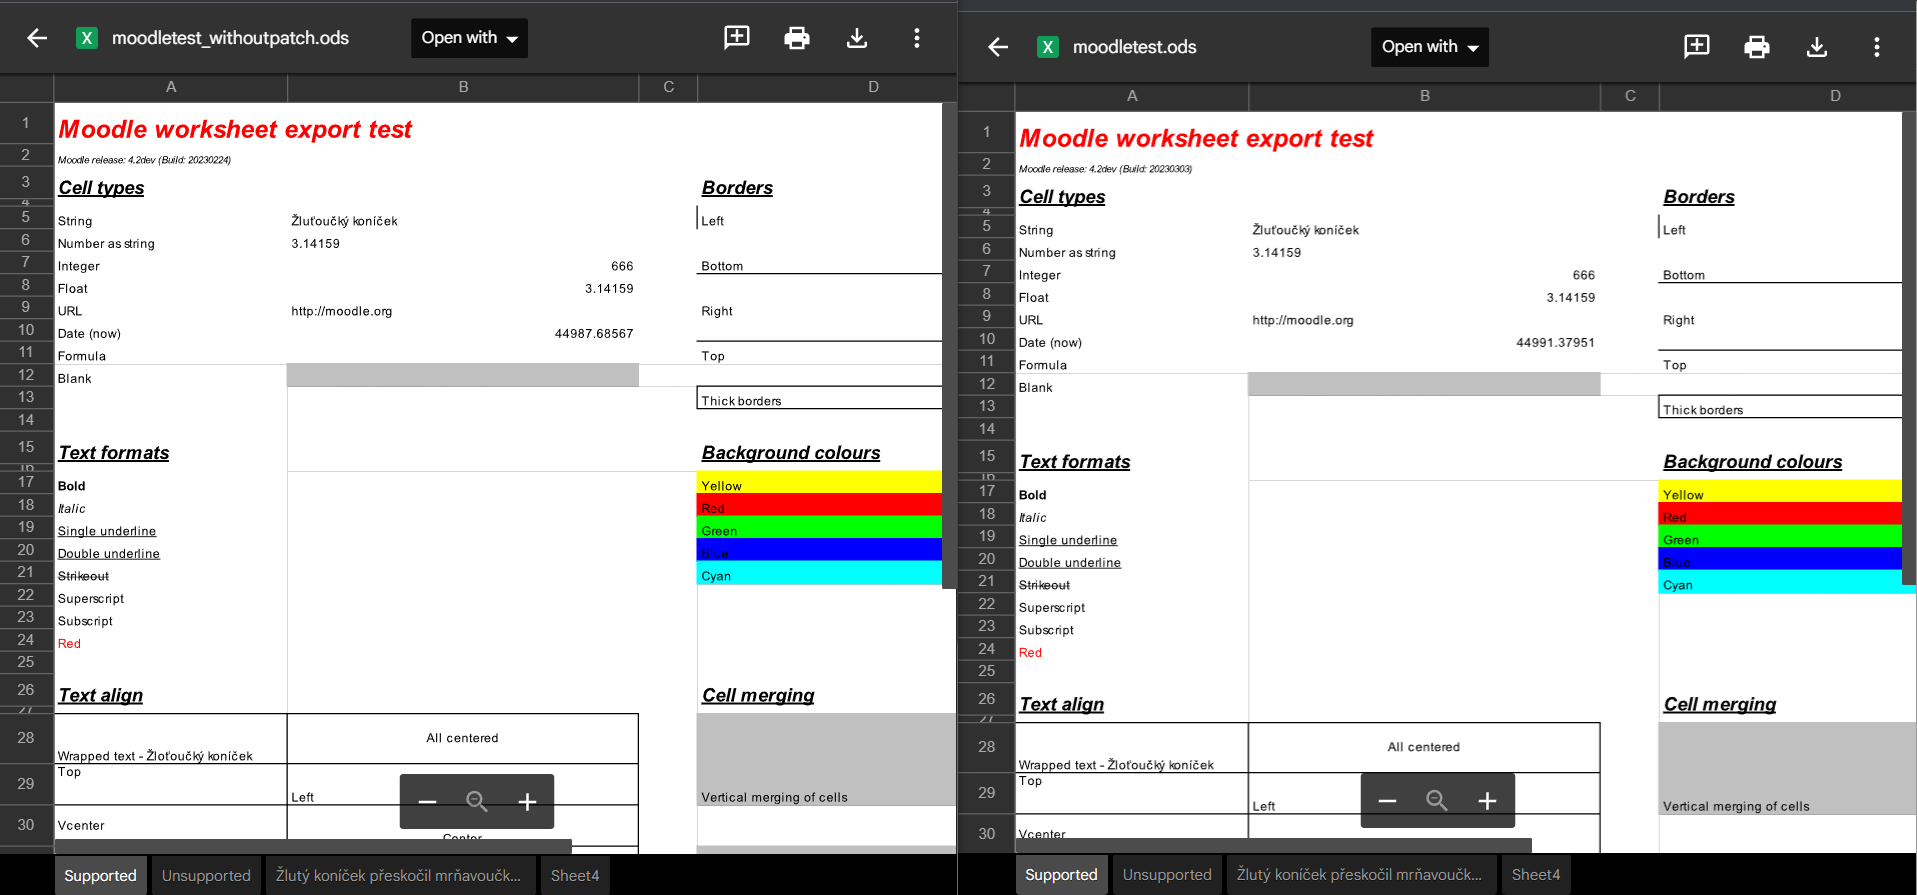Click 'Double underline' cell in right sheet
The image size is (1917, 895).
pyautogui.click(x=1070, y=563)
